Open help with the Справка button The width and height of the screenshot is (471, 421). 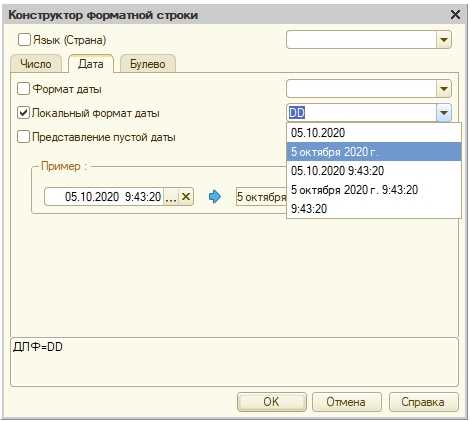(423, 402)
